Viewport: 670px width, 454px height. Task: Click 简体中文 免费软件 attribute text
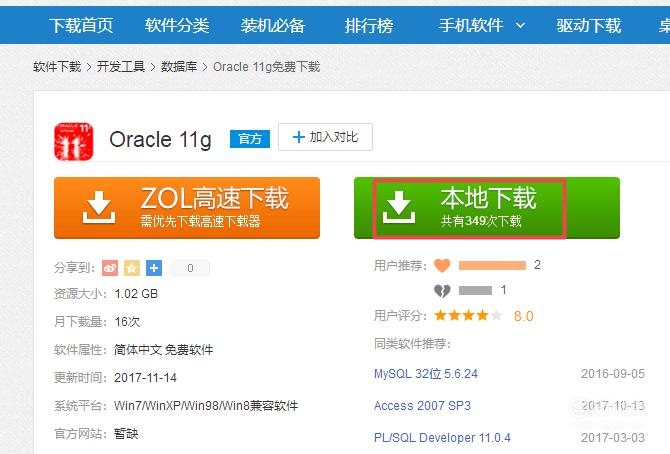coord(163,350)
